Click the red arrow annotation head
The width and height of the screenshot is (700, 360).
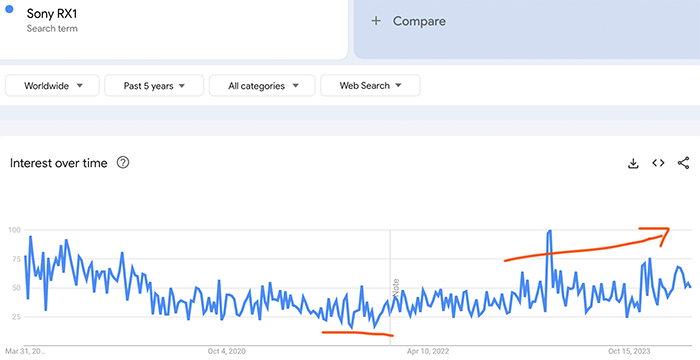[664, 235]
